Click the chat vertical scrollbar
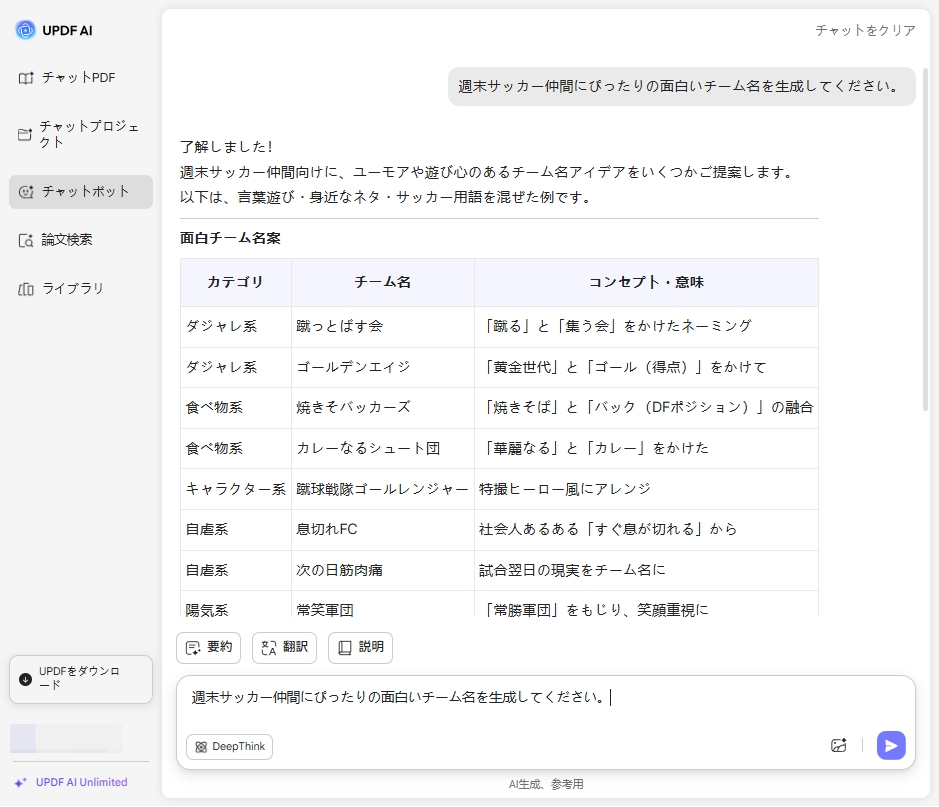The image size is (939, 807). coord(925,239)
